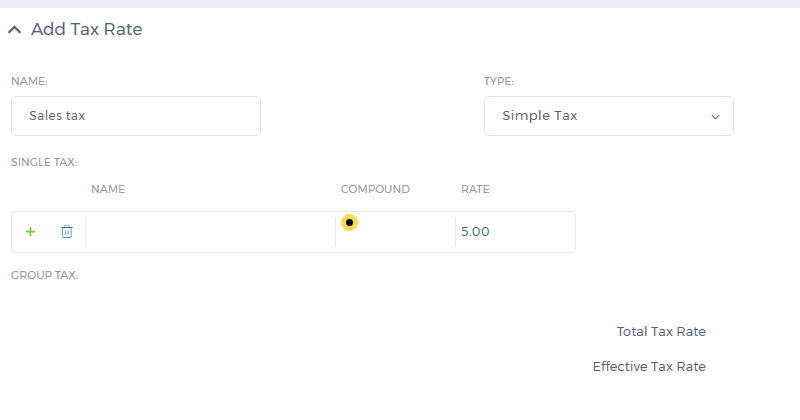Click the 5.00 rate field
This screenshot has height=420, width=800.
pos(515,232)
